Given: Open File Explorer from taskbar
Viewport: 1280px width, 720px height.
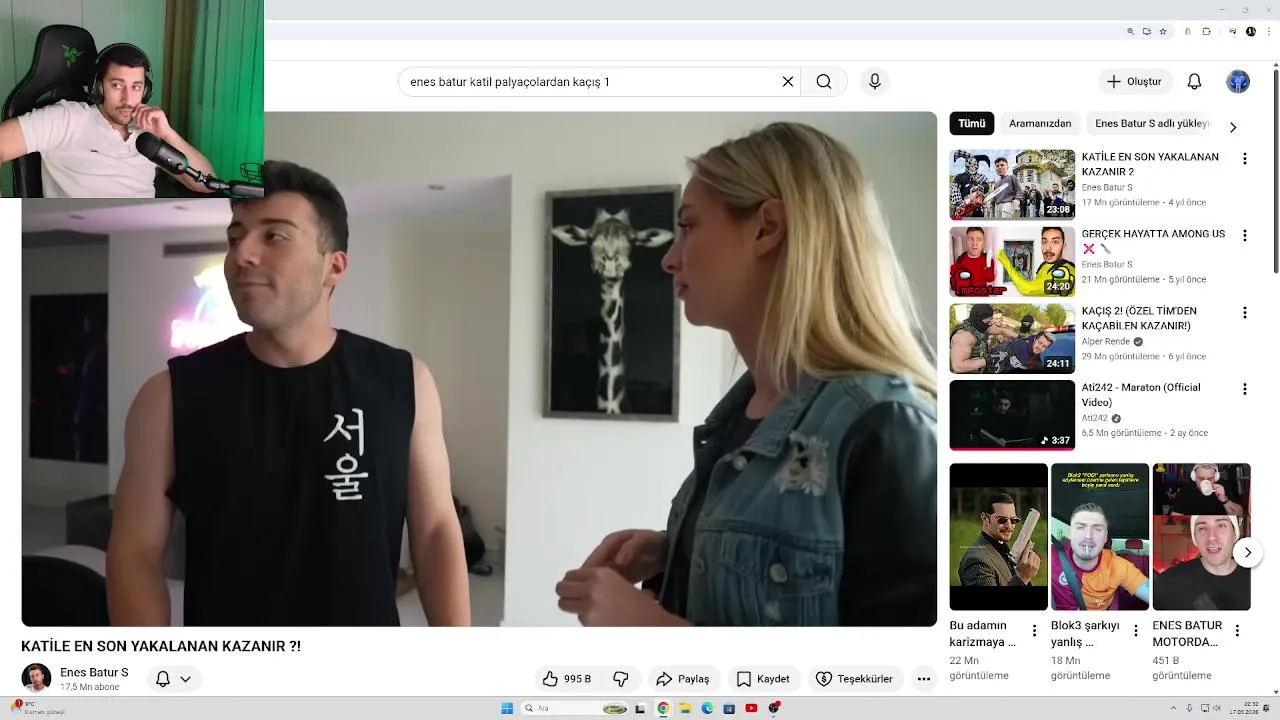Looking at the screenshot, I should [x=685, y=708].
